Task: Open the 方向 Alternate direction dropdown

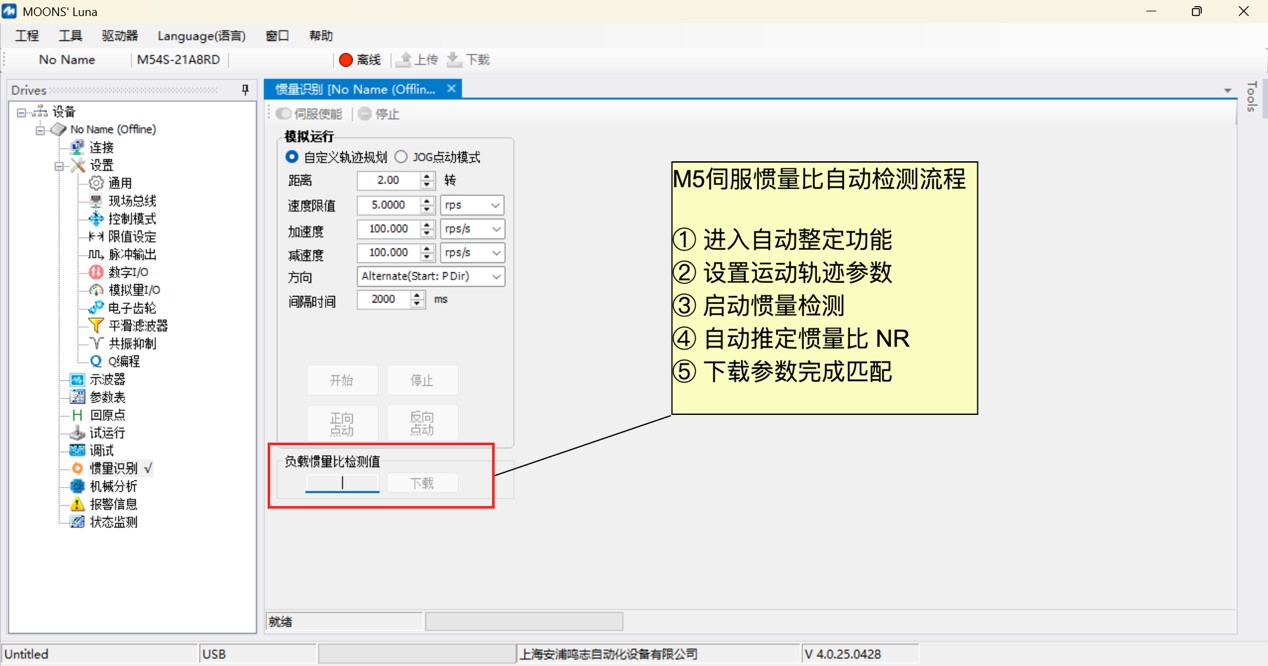Action: click(431, 277)
